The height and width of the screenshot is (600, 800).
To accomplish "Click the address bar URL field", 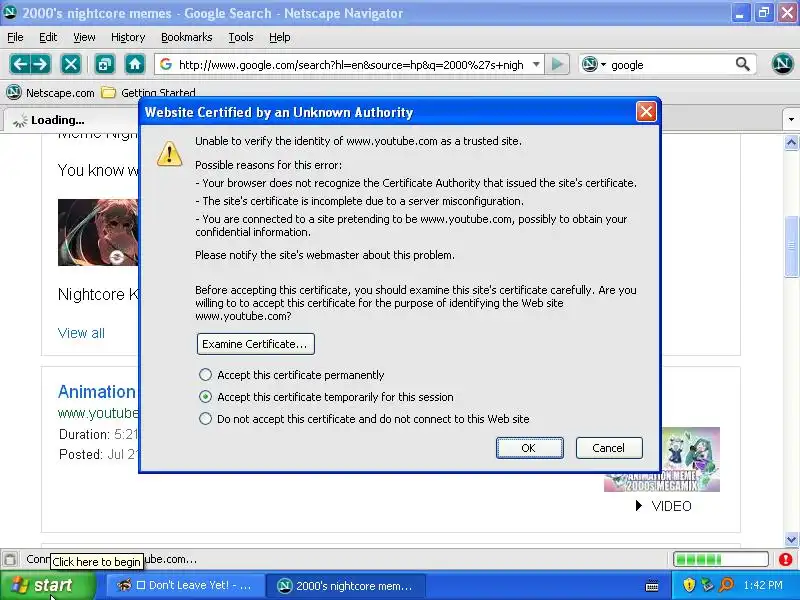I will click(351, 65).
